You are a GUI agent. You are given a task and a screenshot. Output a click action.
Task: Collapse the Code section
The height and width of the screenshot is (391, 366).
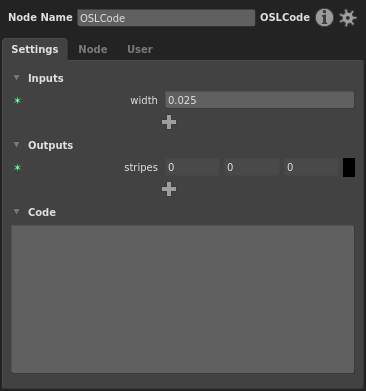pyautogui.click(x=16, y=212)
